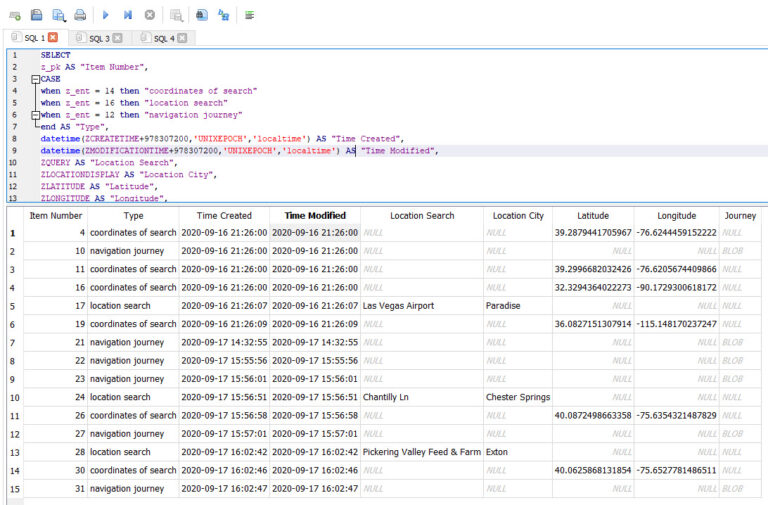Click the save results view icon

pyautogui.click(x=176, y=15)
